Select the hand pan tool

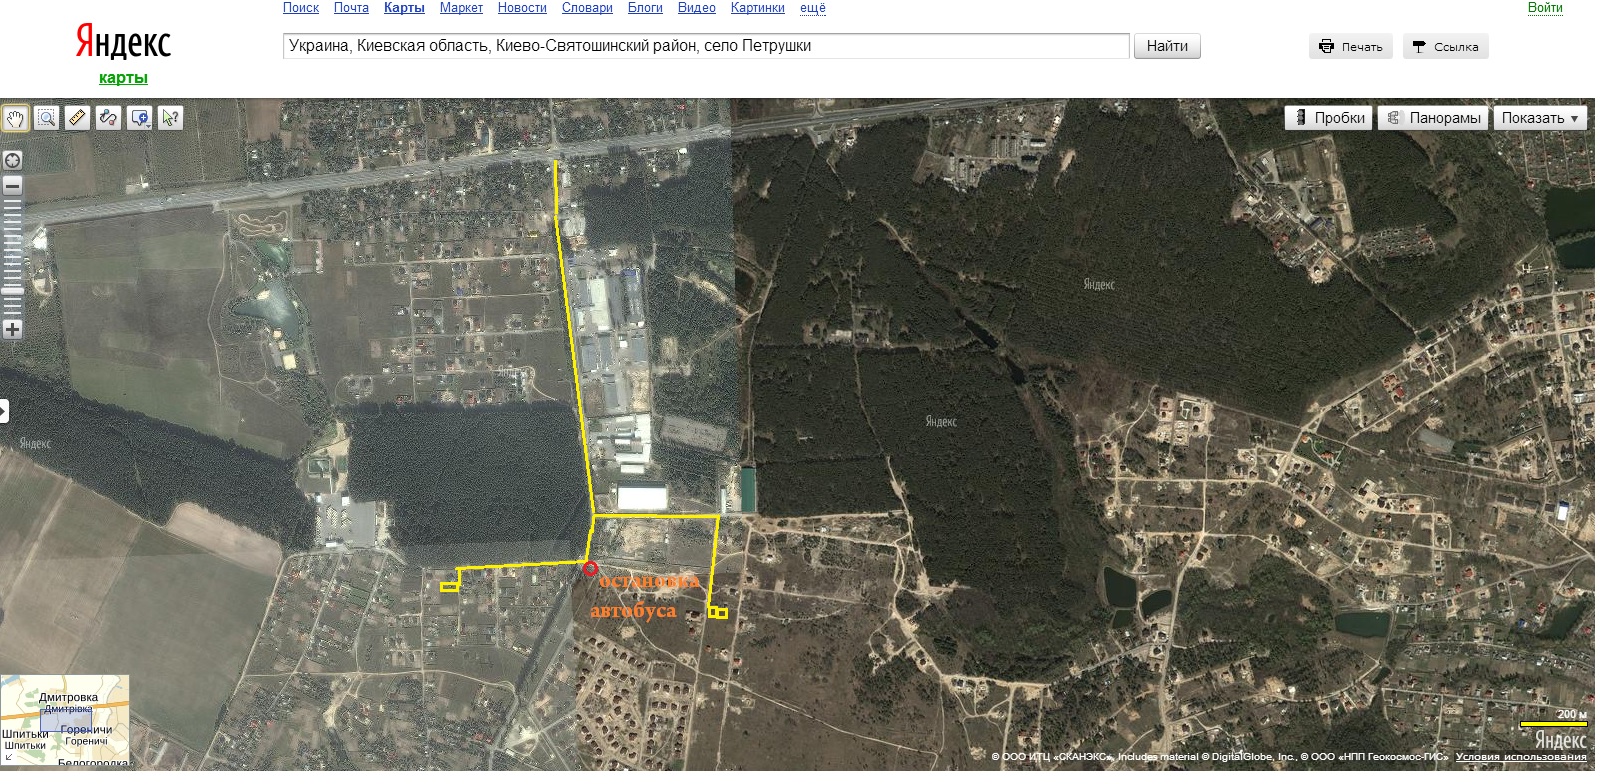pos(15,118)
